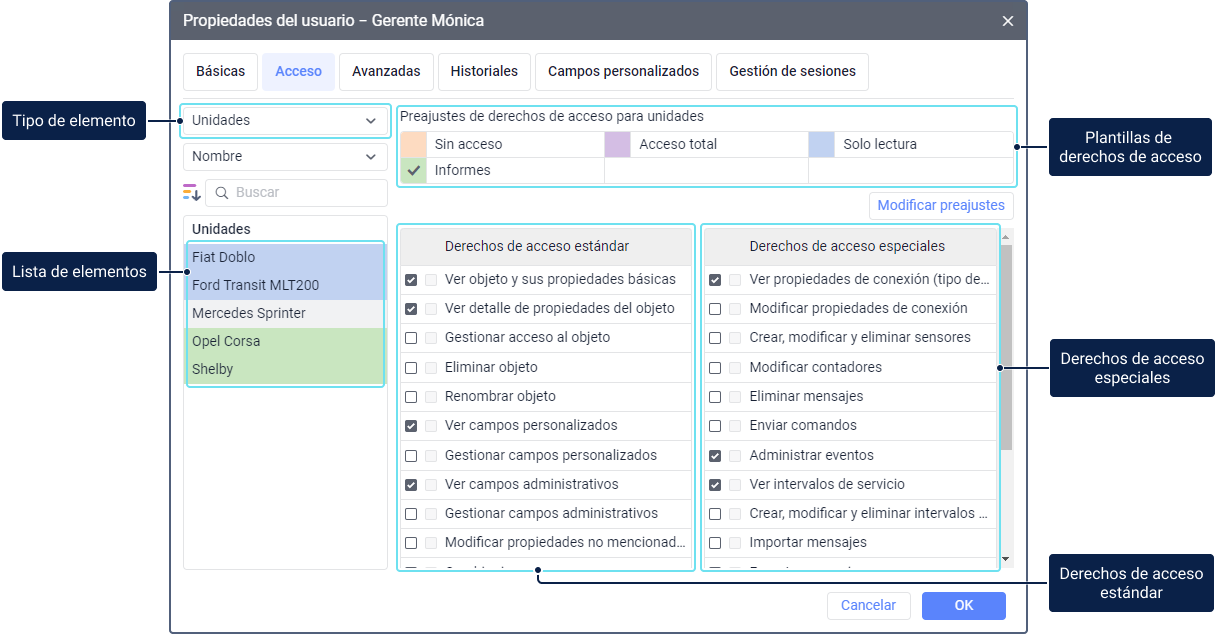Viewport: 1217px width, 634px height.
Task: Apply the Sin acceso orange preset swatch
Action: click(413, 145)
